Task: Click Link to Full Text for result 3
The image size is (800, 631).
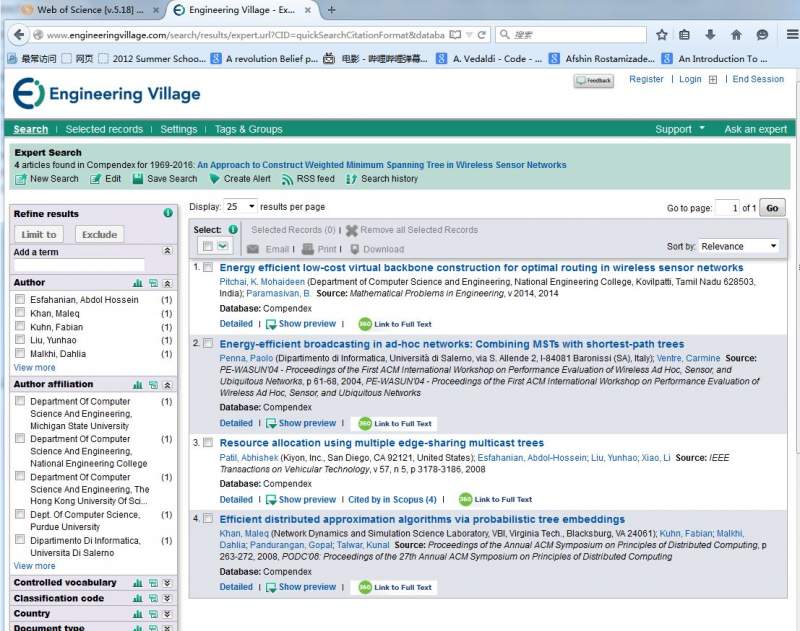Action: click(495, 499)
